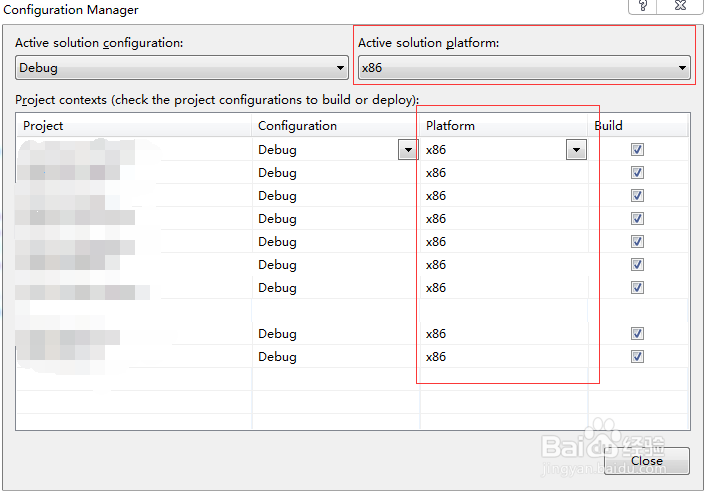This screenshot has height=493, width=706.
Task: Select the x86 platform cell in the last row
Action: (x=503, y=357)
